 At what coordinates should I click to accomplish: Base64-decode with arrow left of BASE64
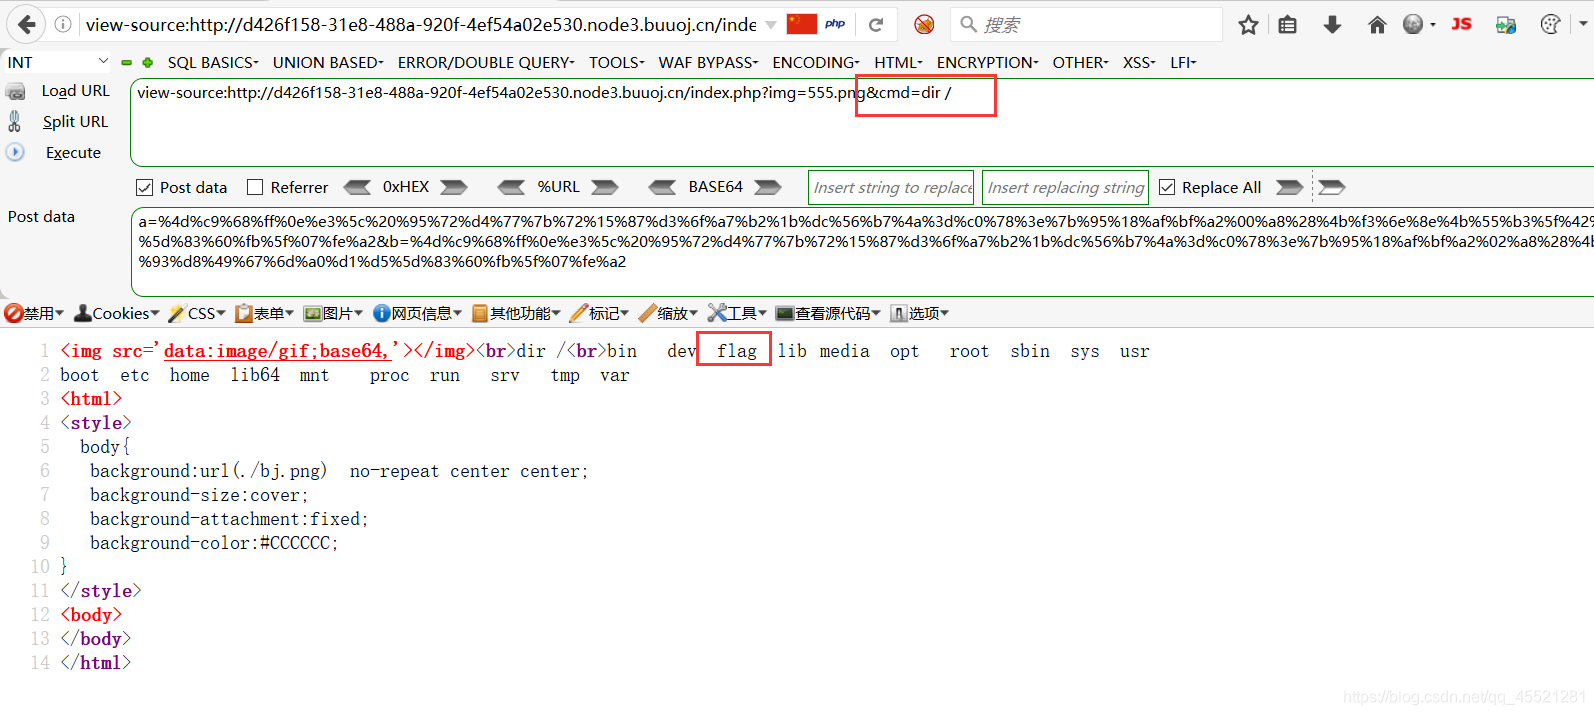pyautogui.click(x=662, y=187)
